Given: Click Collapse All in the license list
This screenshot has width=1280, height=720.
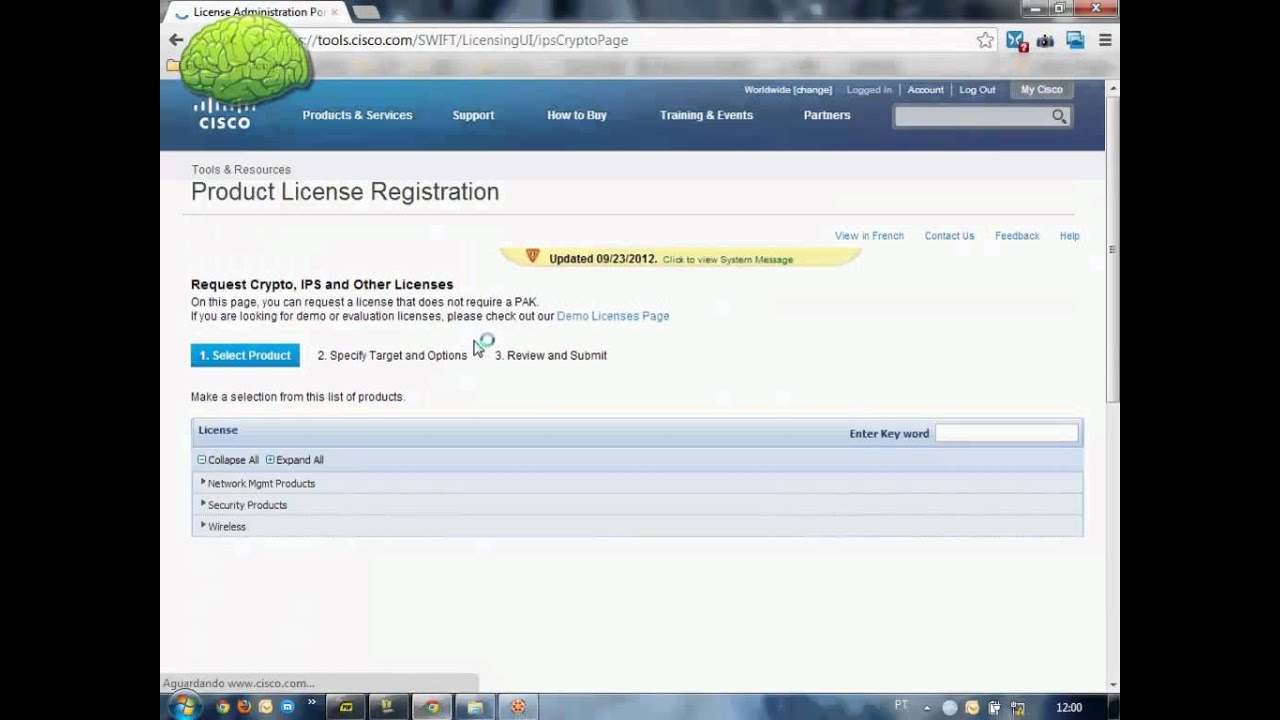Looking at the screenshot, I should click(x=233, y=460).
